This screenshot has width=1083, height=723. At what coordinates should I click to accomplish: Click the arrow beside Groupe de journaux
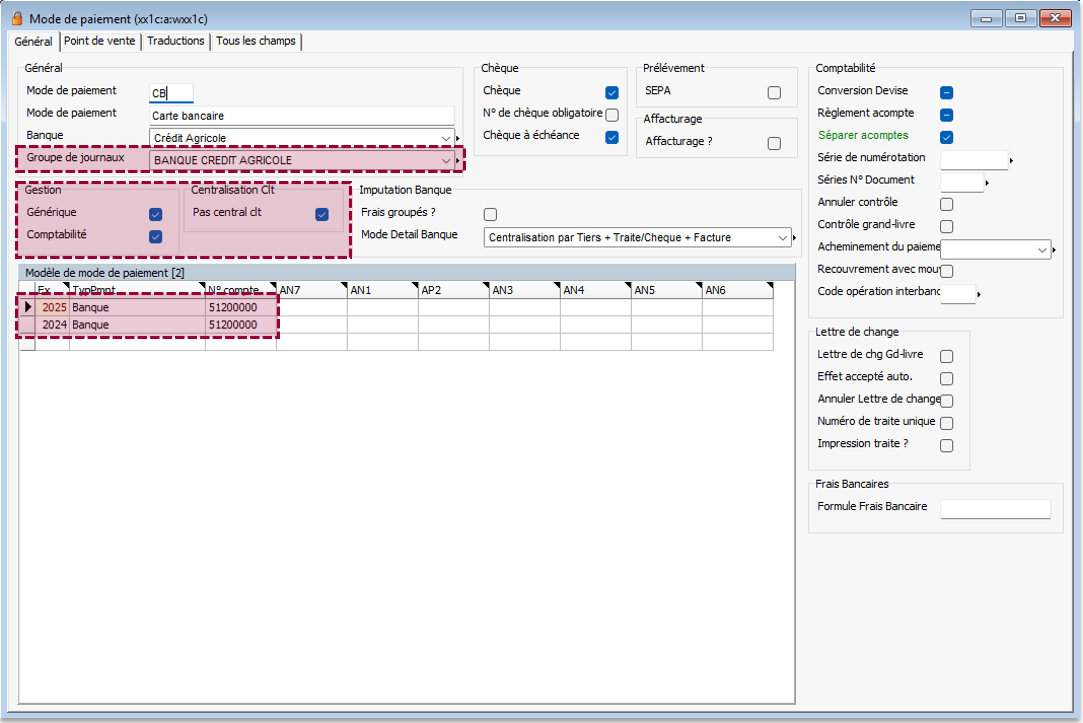pos(458,160)
